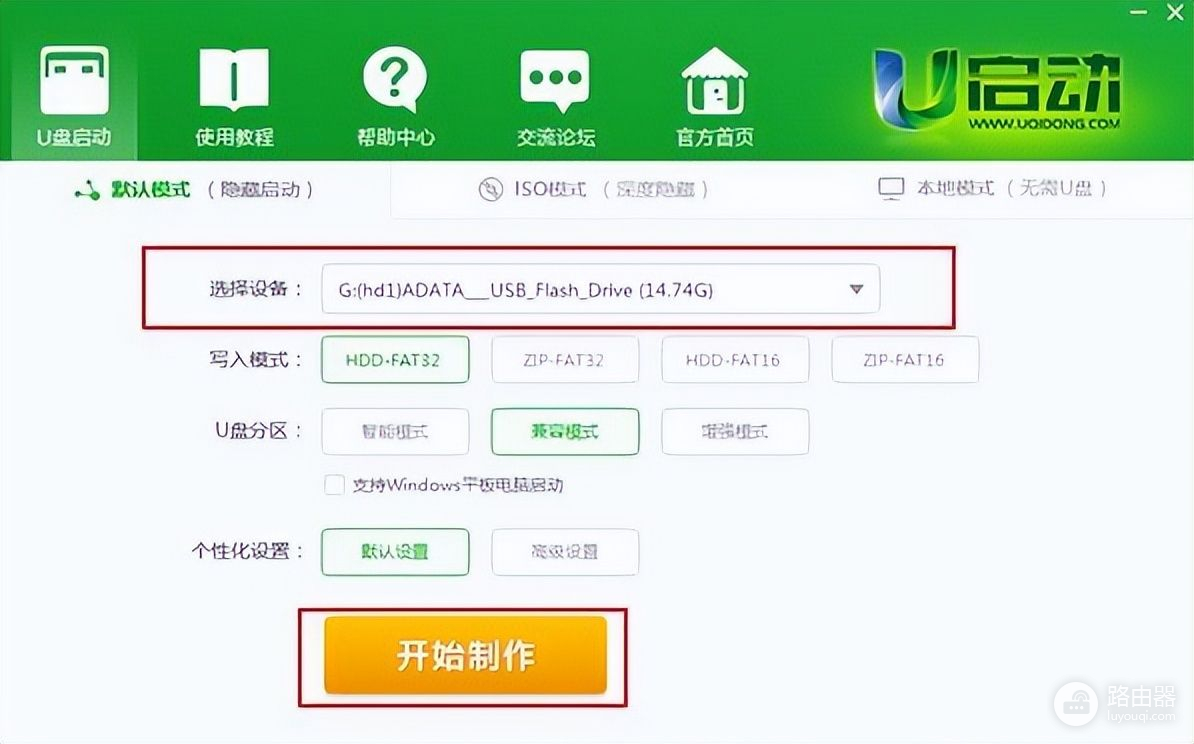
Task: Click the ISO模式 disc icon
Action: [x=490, y=189]
